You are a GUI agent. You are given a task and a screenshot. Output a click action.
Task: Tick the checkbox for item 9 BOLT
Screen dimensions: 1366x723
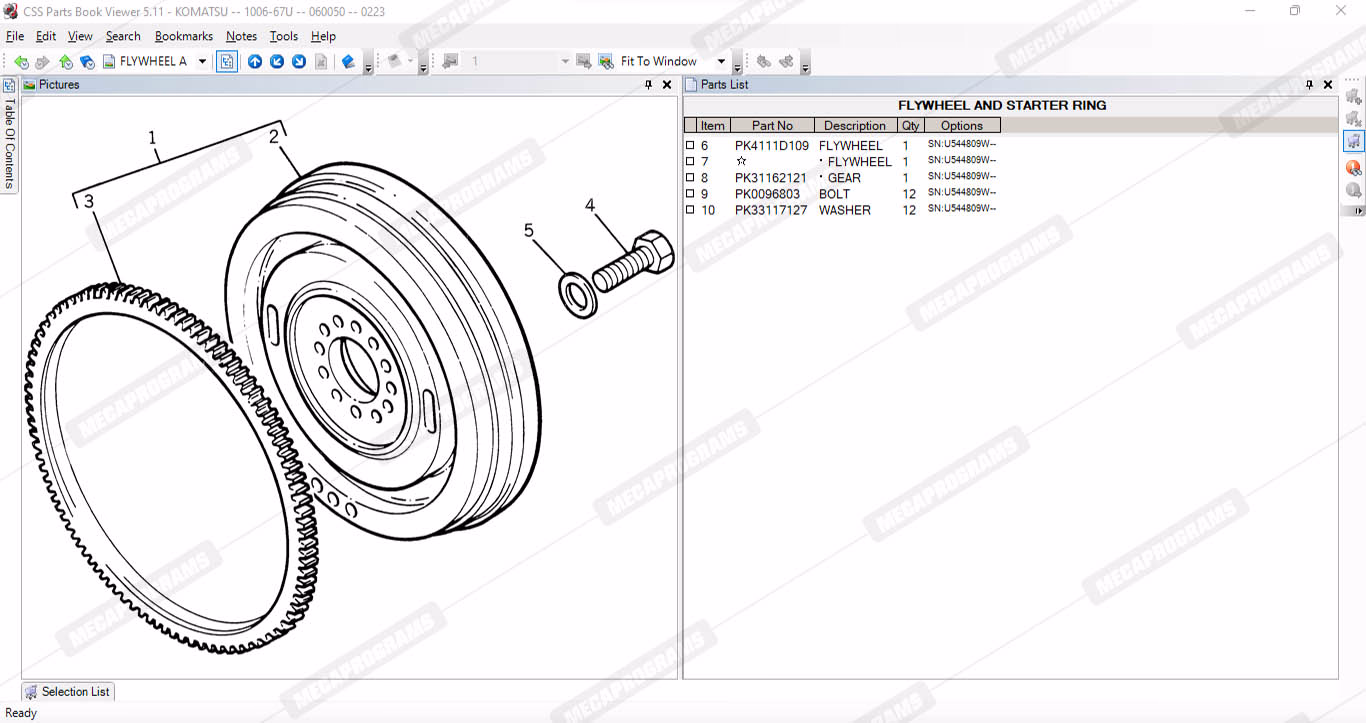690,194
